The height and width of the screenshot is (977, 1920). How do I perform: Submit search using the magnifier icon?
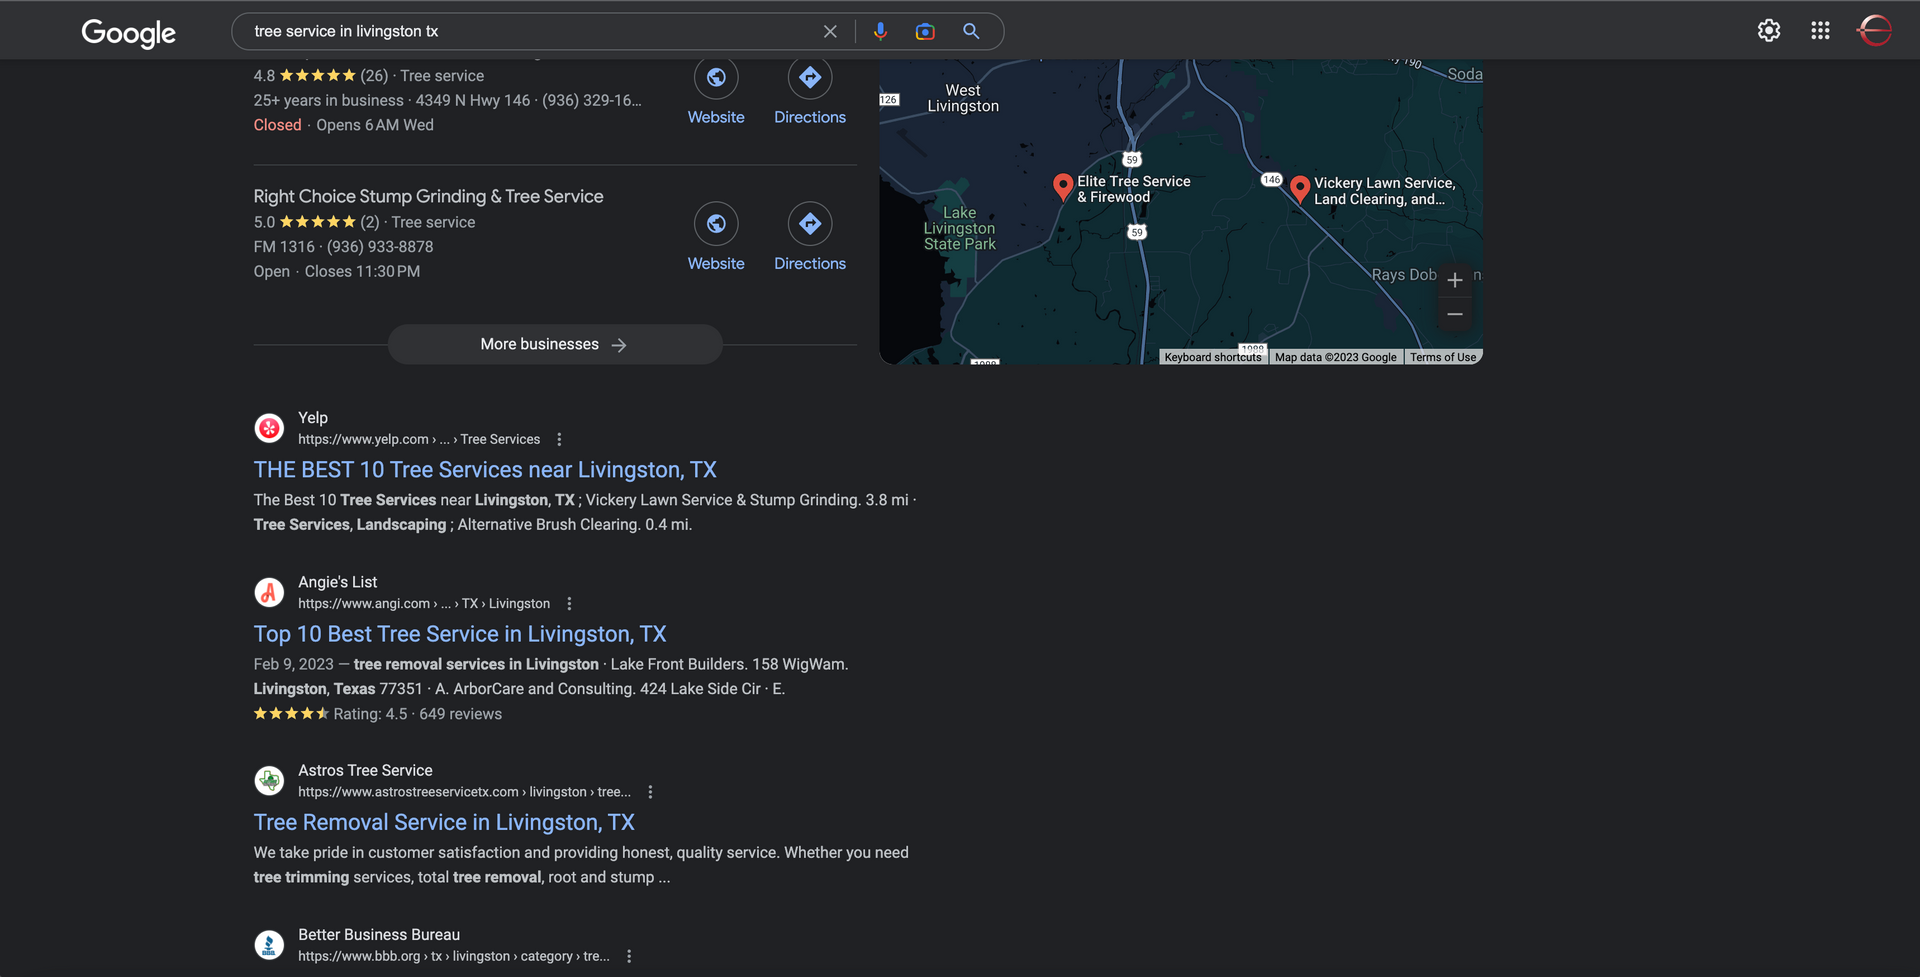971,32
